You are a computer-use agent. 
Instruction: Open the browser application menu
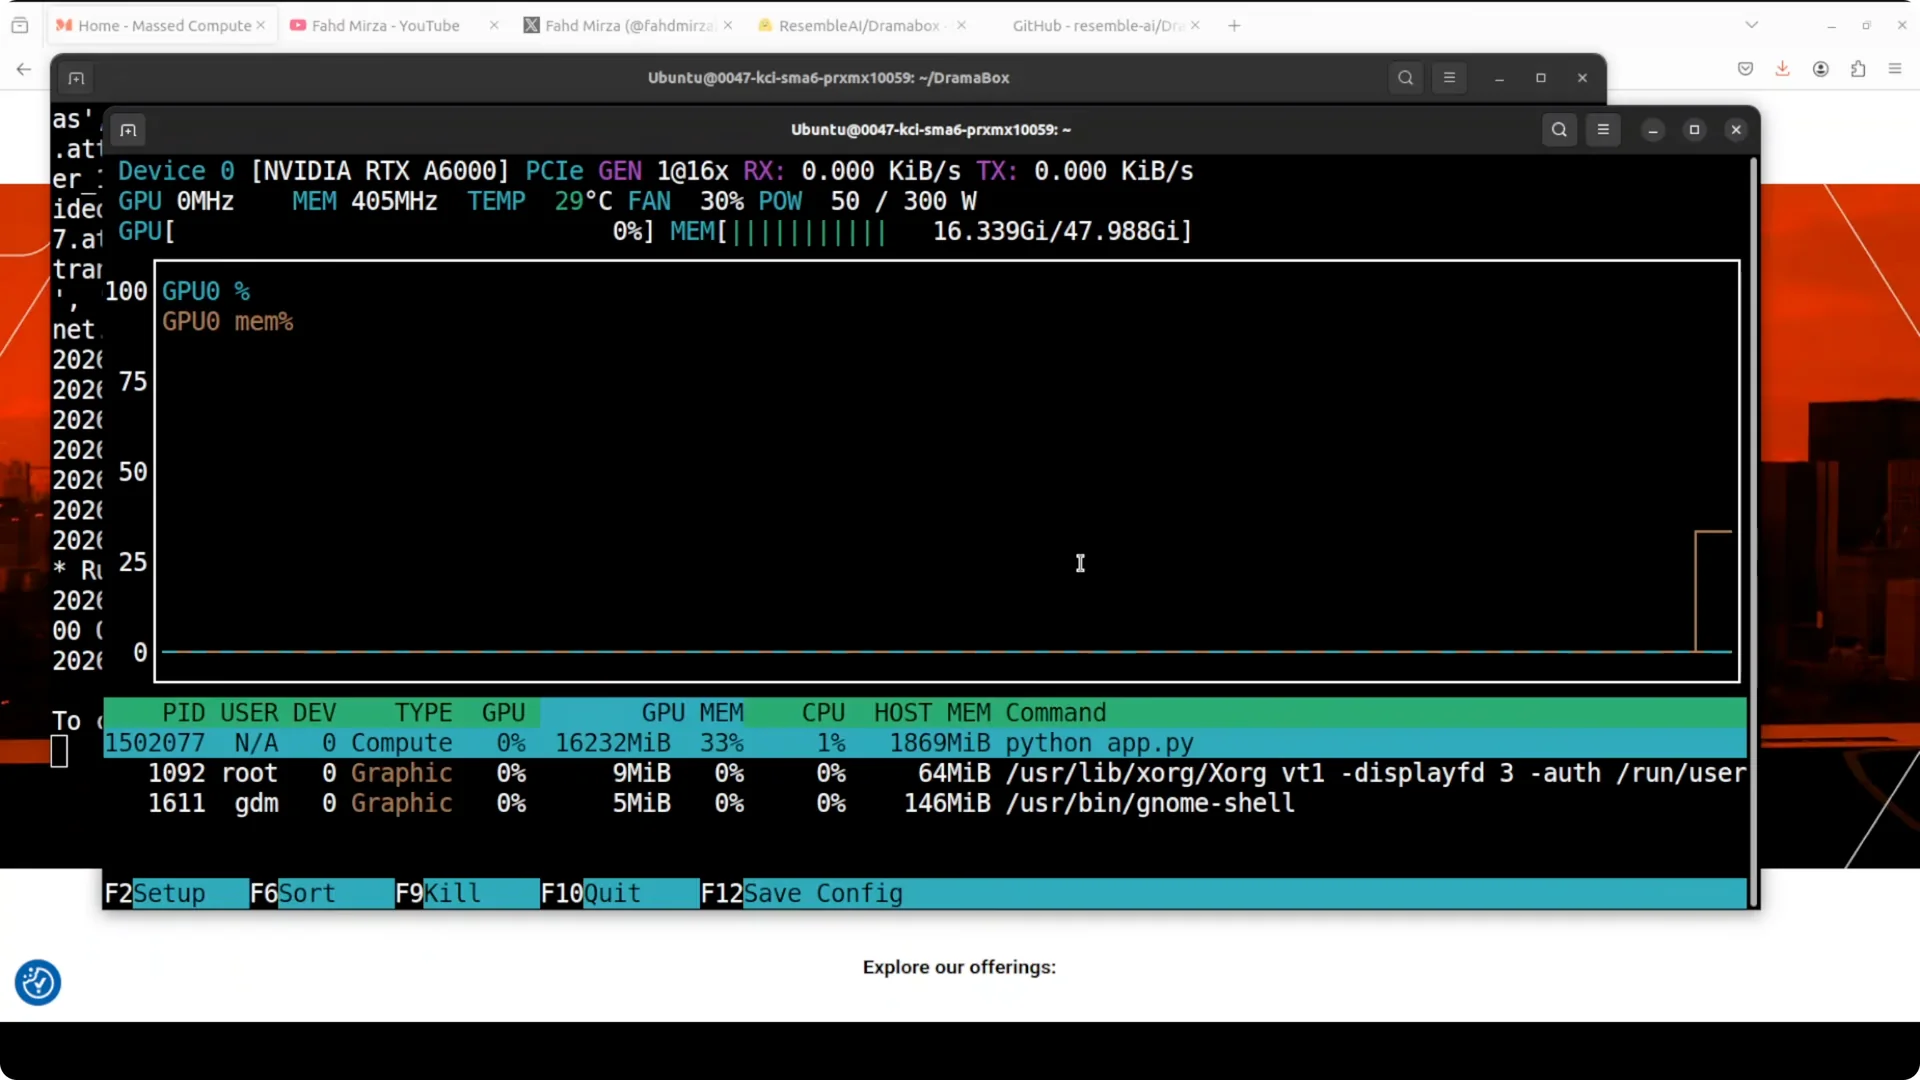[1895, 69]
